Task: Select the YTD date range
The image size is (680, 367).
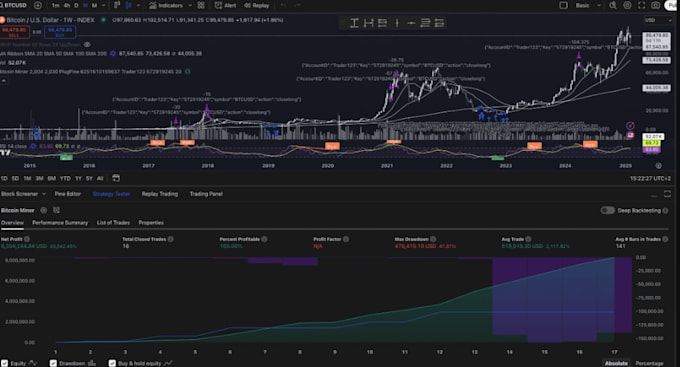Action: (65, 178)
